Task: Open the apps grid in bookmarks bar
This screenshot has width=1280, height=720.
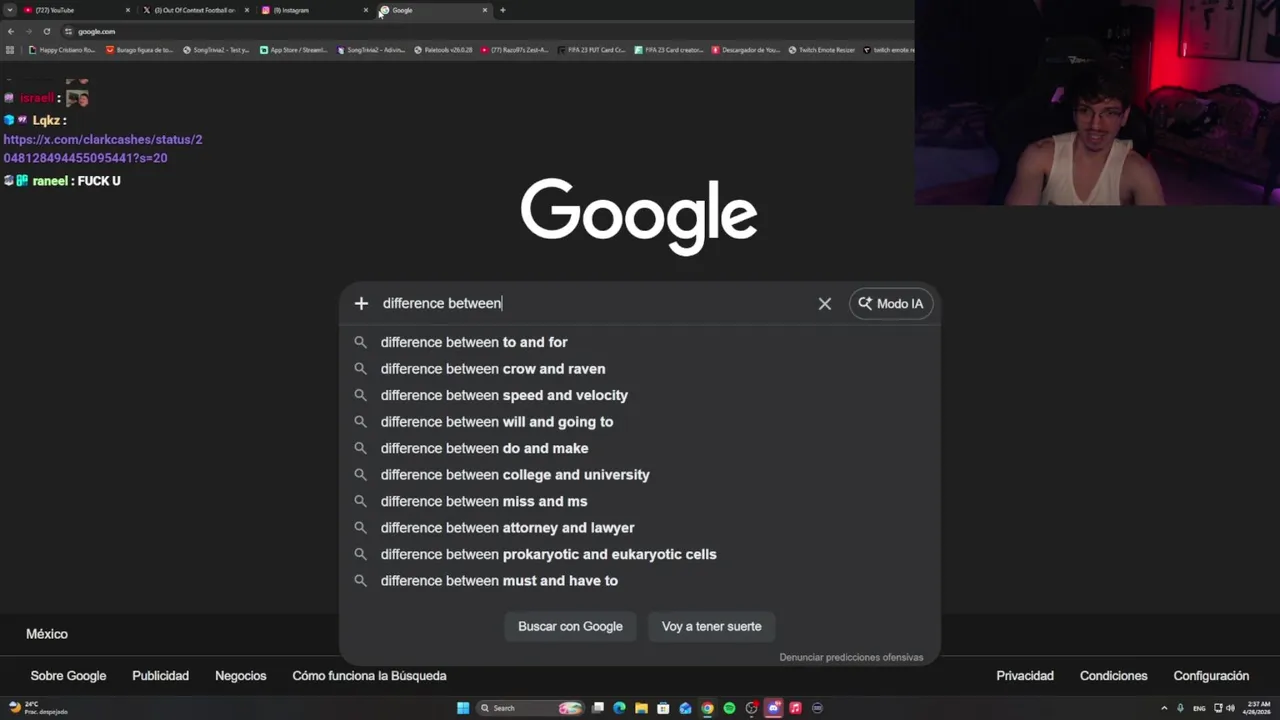Action: [10, 50]
